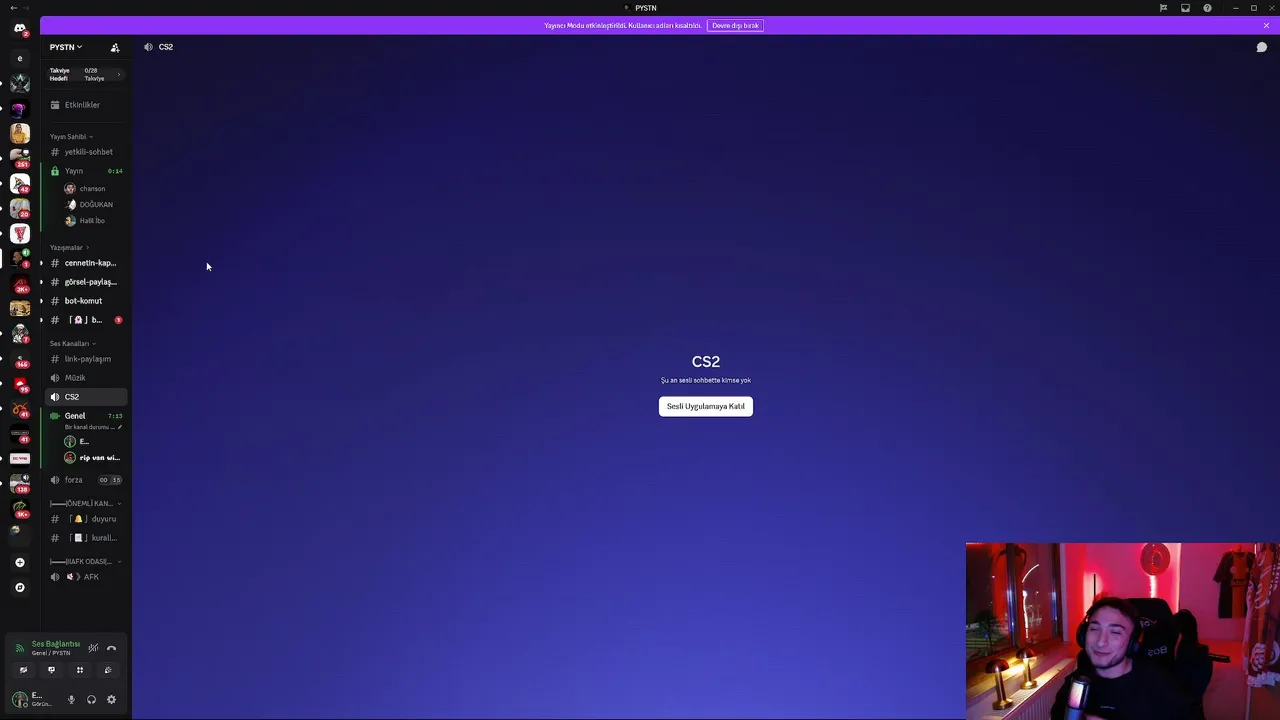Open the PYSTN server dropdown menu
1280x720 pixels.
67,47
